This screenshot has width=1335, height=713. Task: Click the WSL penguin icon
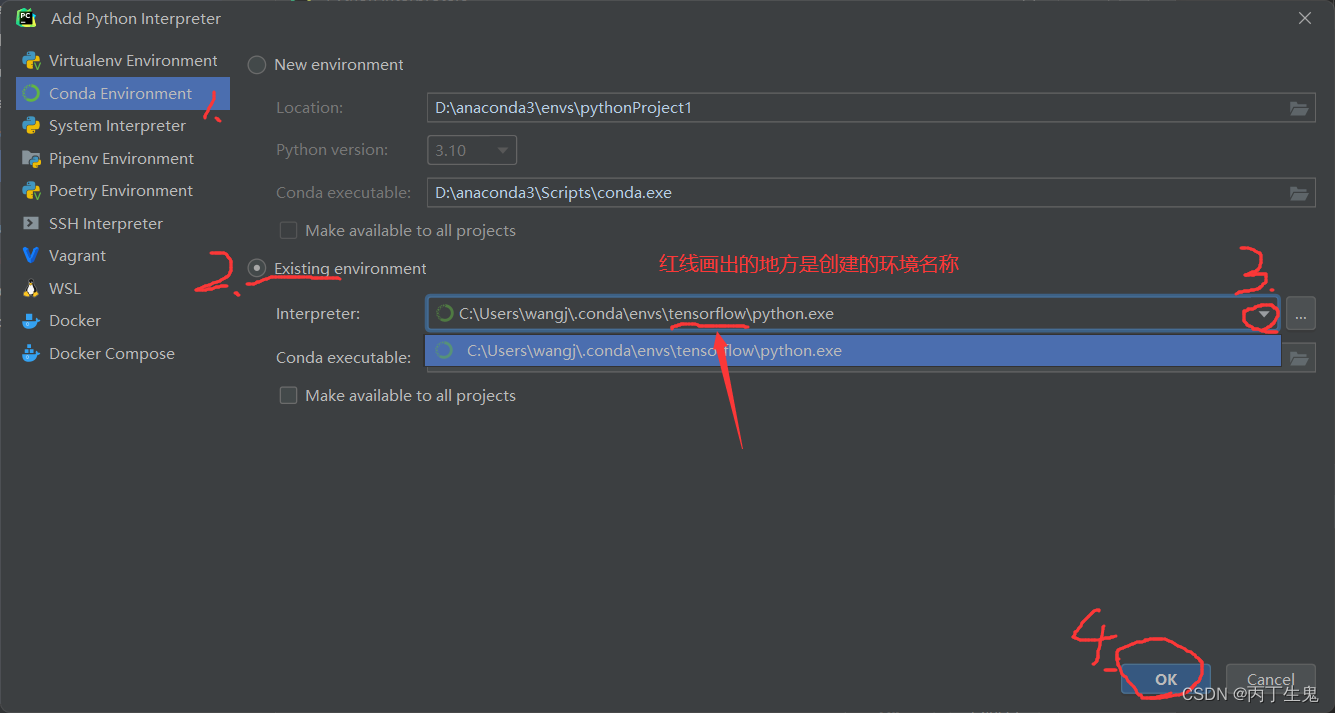pos(31,289)
